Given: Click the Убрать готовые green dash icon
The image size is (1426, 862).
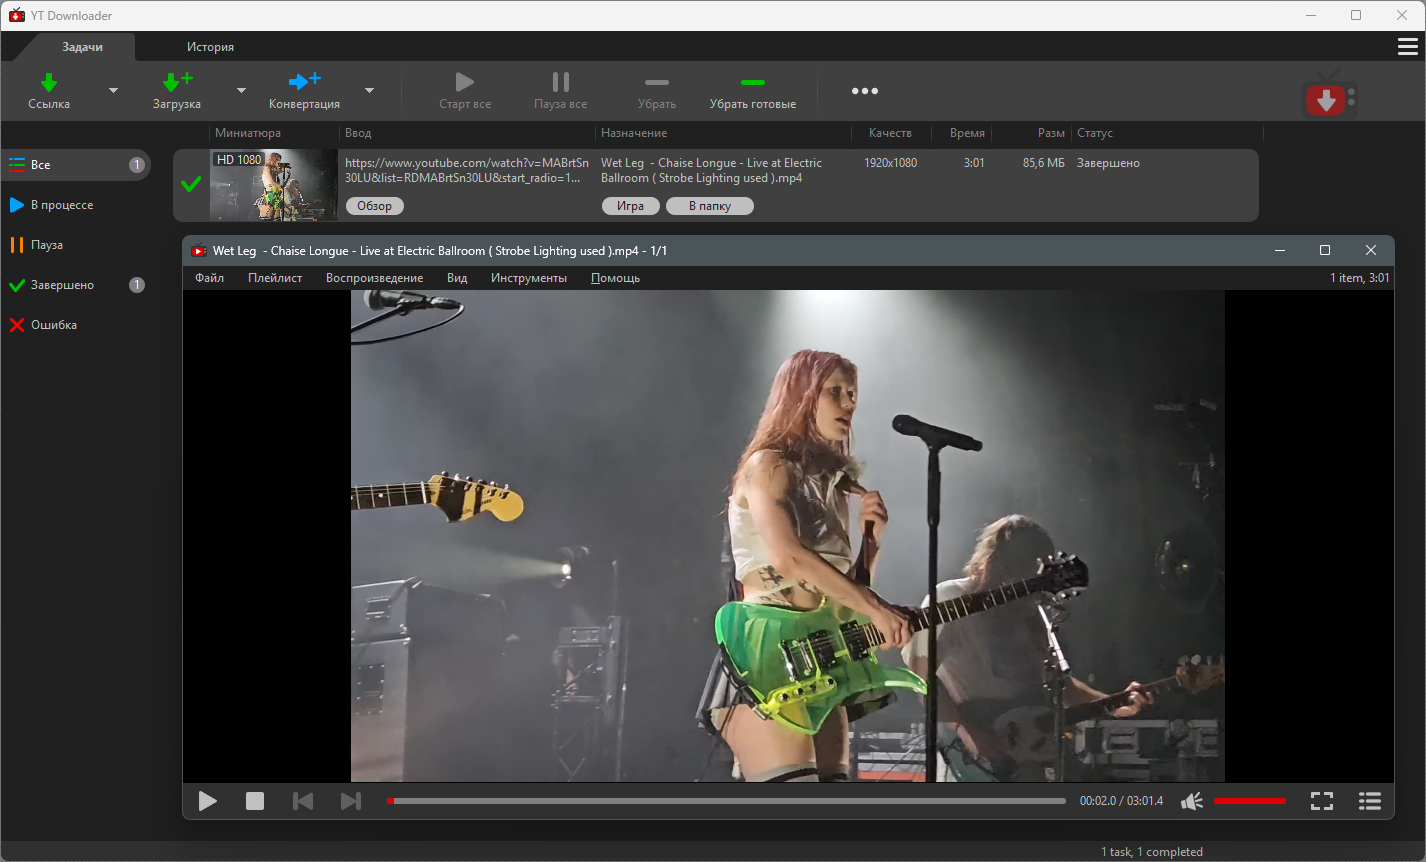Looking at the screenshot, I should 752,83.
